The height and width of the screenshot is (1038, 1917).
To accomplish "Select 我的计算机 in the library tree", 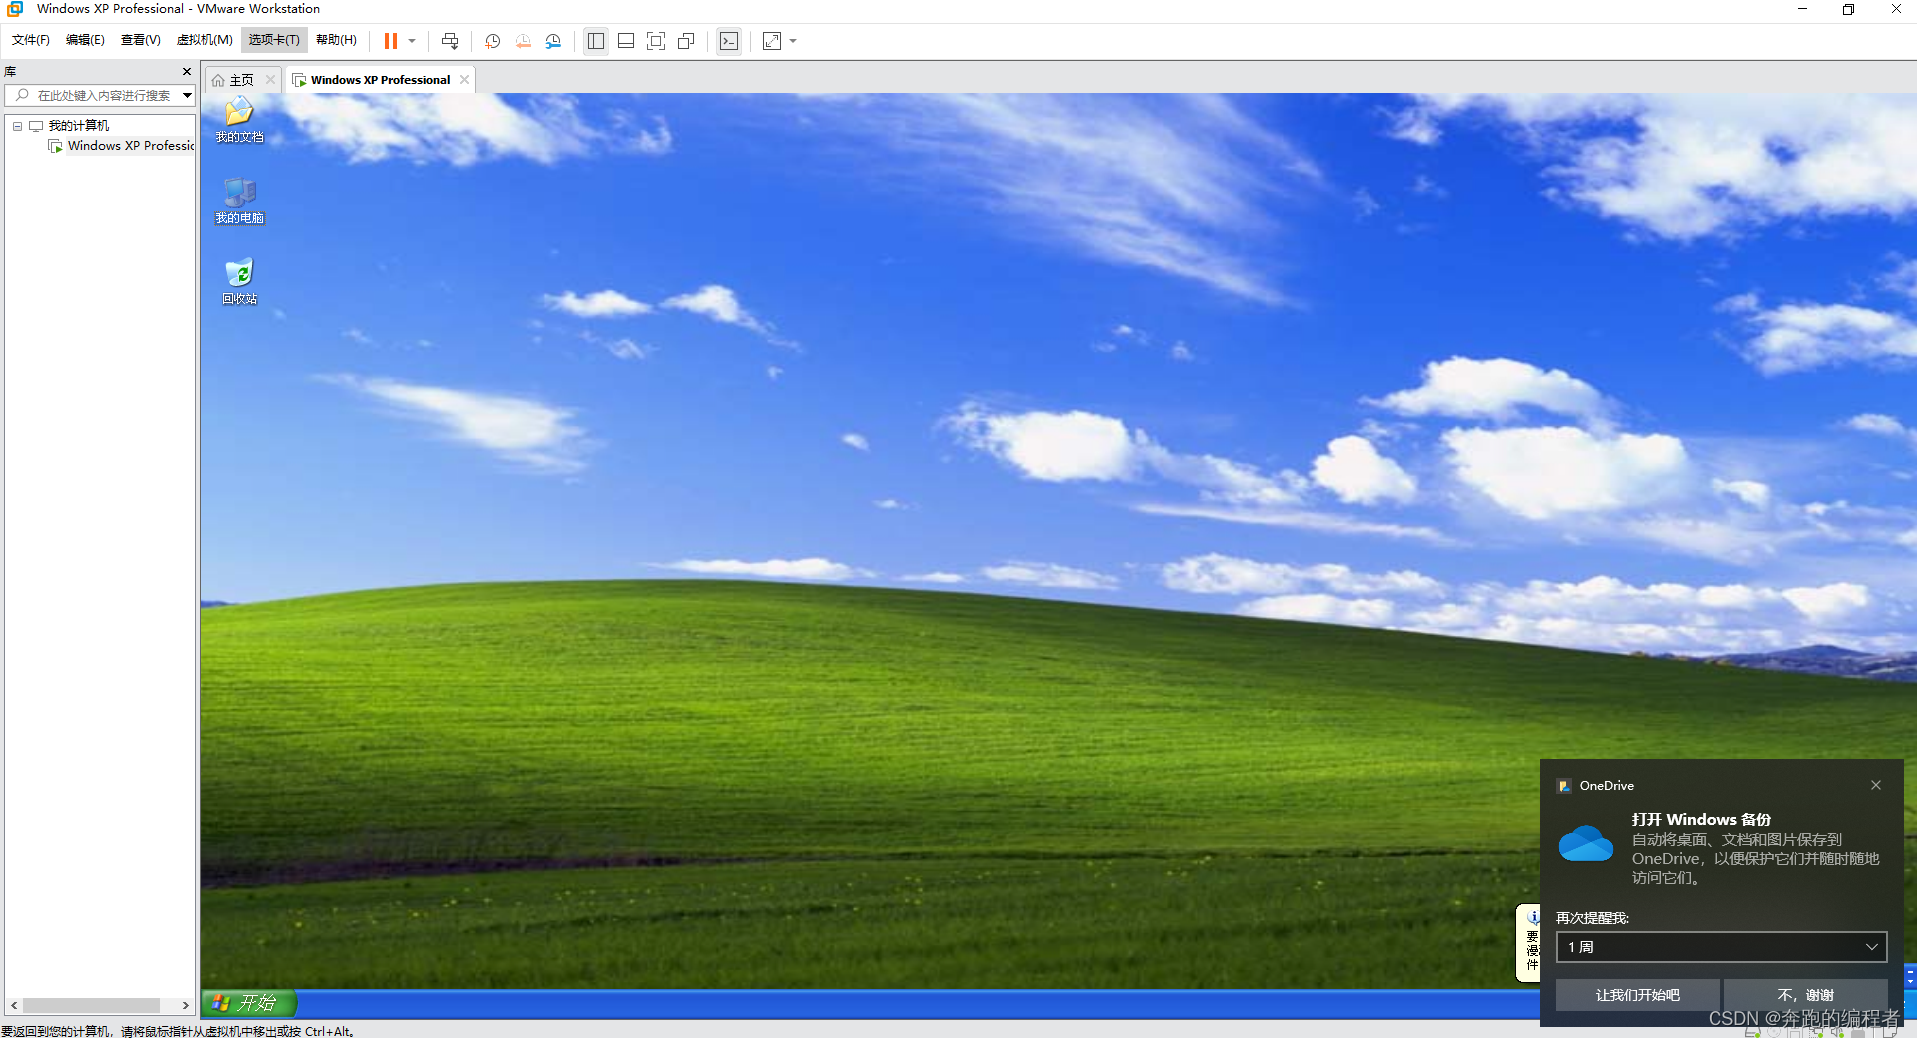I will [x=79, y=126].
